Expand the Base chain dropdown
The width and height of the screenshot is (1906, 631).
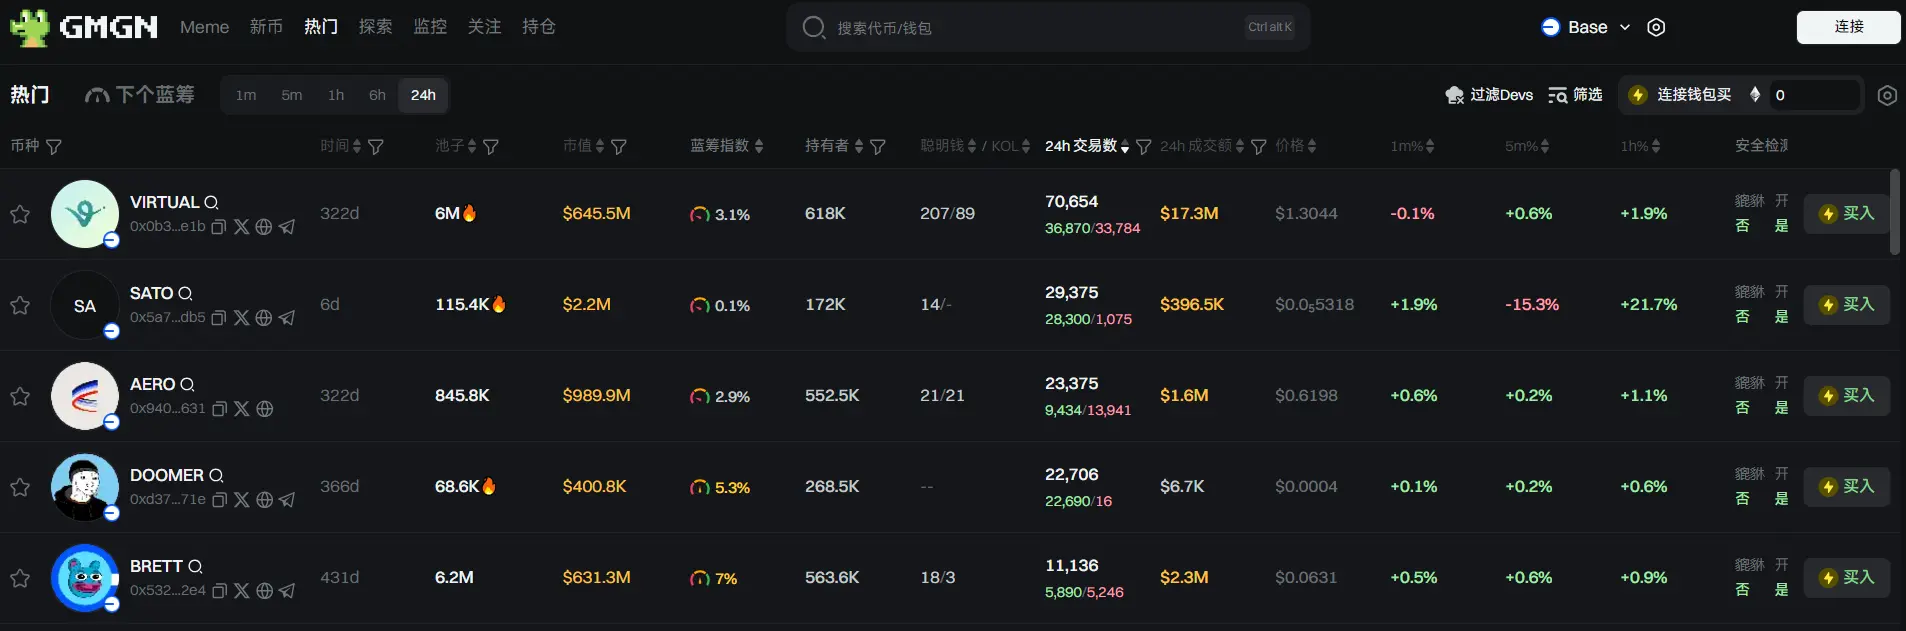click(x=1586, y=27)
